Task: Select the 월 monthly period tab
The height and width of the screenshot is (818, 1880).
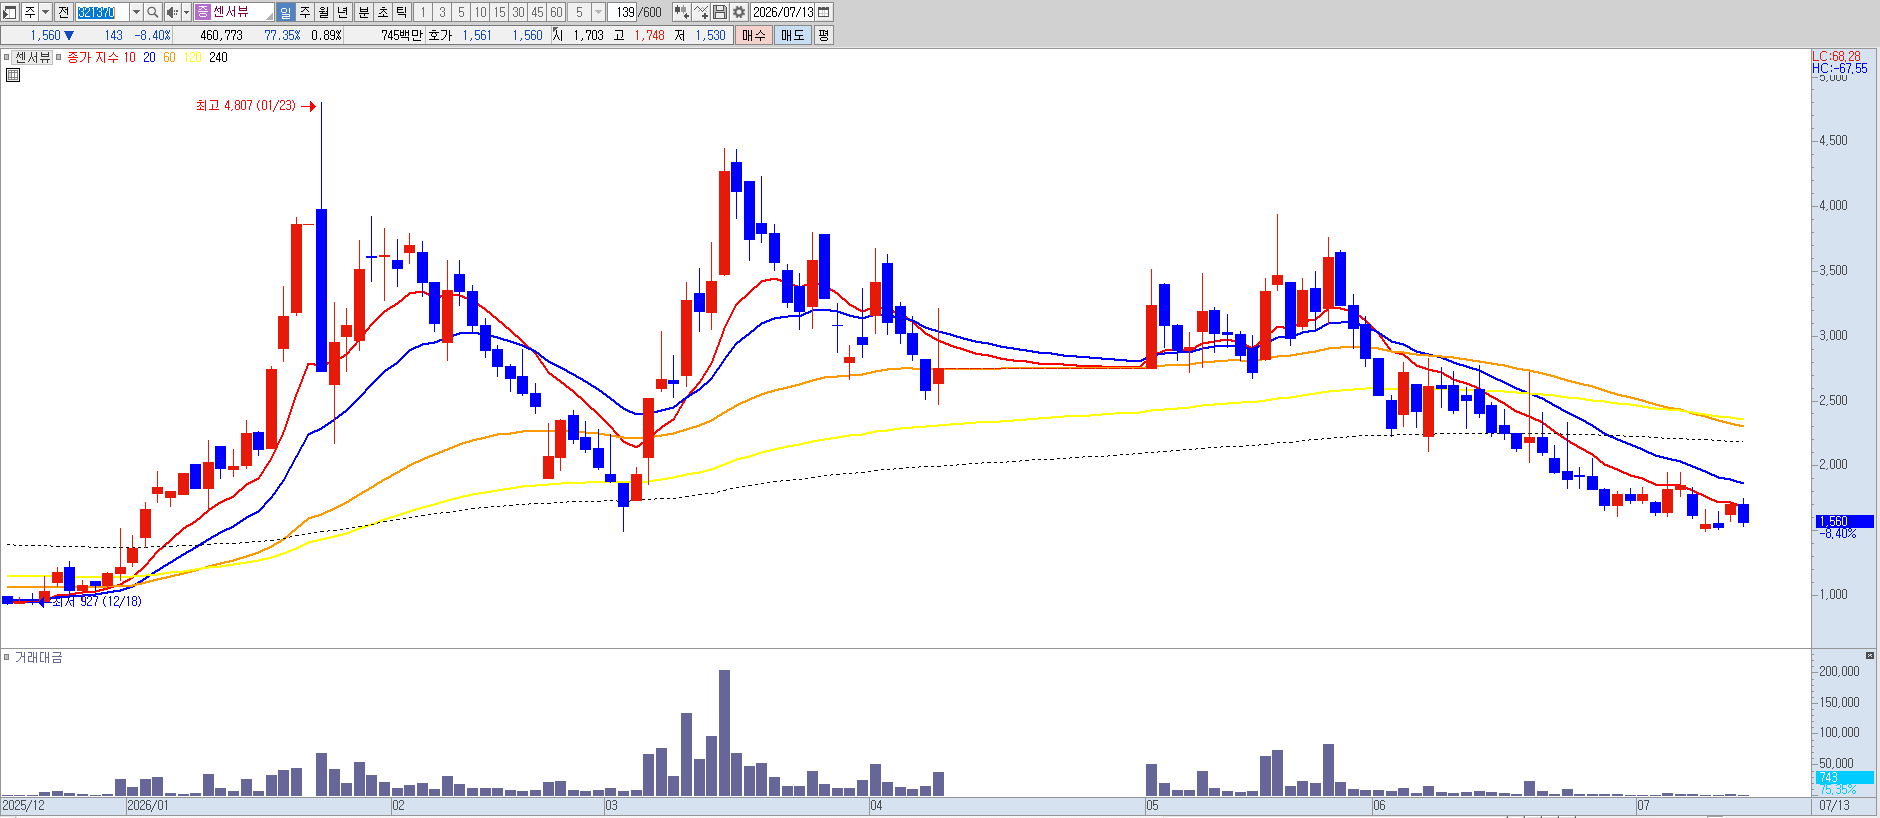Action: point(324,12)
